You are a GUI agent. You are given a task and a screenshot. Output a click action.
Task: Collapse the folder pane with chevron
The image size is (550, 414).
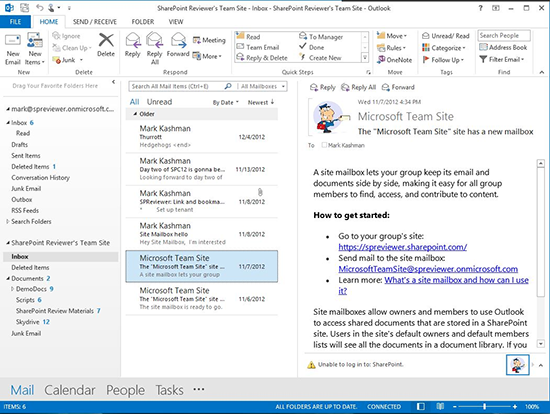point(113,82)
